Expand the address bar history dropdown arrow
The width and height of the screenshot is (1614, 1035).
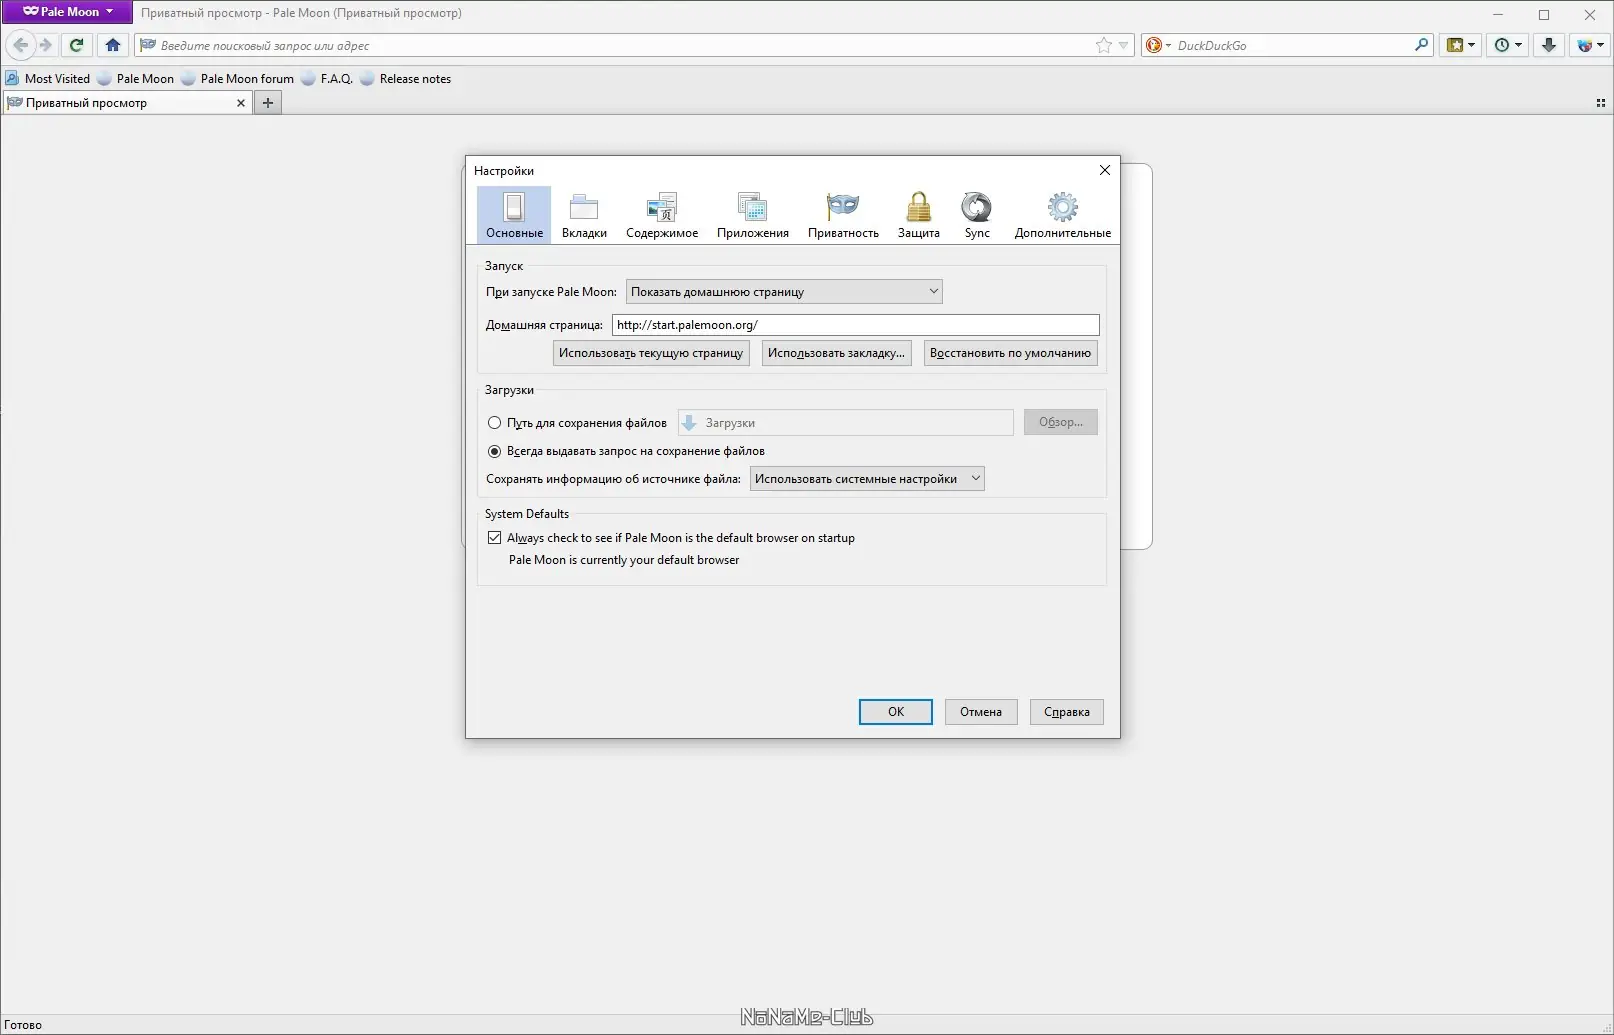[1124, 45]
